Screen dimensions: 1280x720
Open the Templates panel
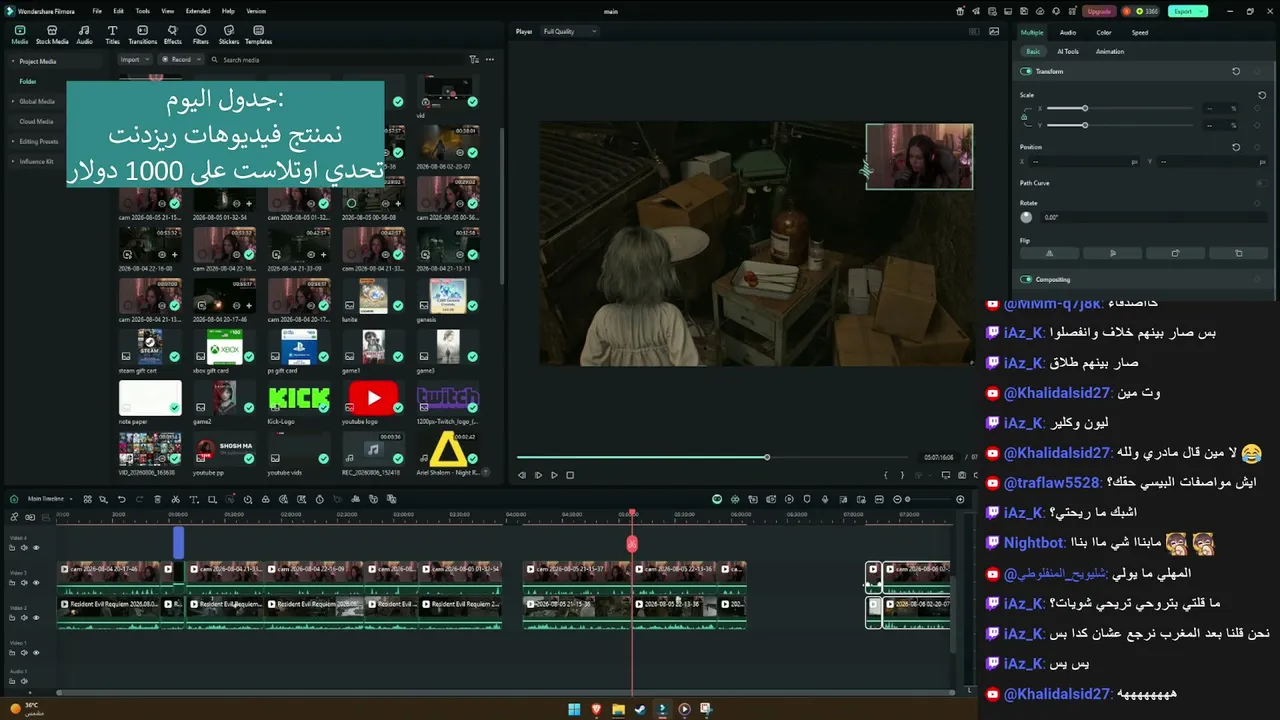[x=258, y=35]
